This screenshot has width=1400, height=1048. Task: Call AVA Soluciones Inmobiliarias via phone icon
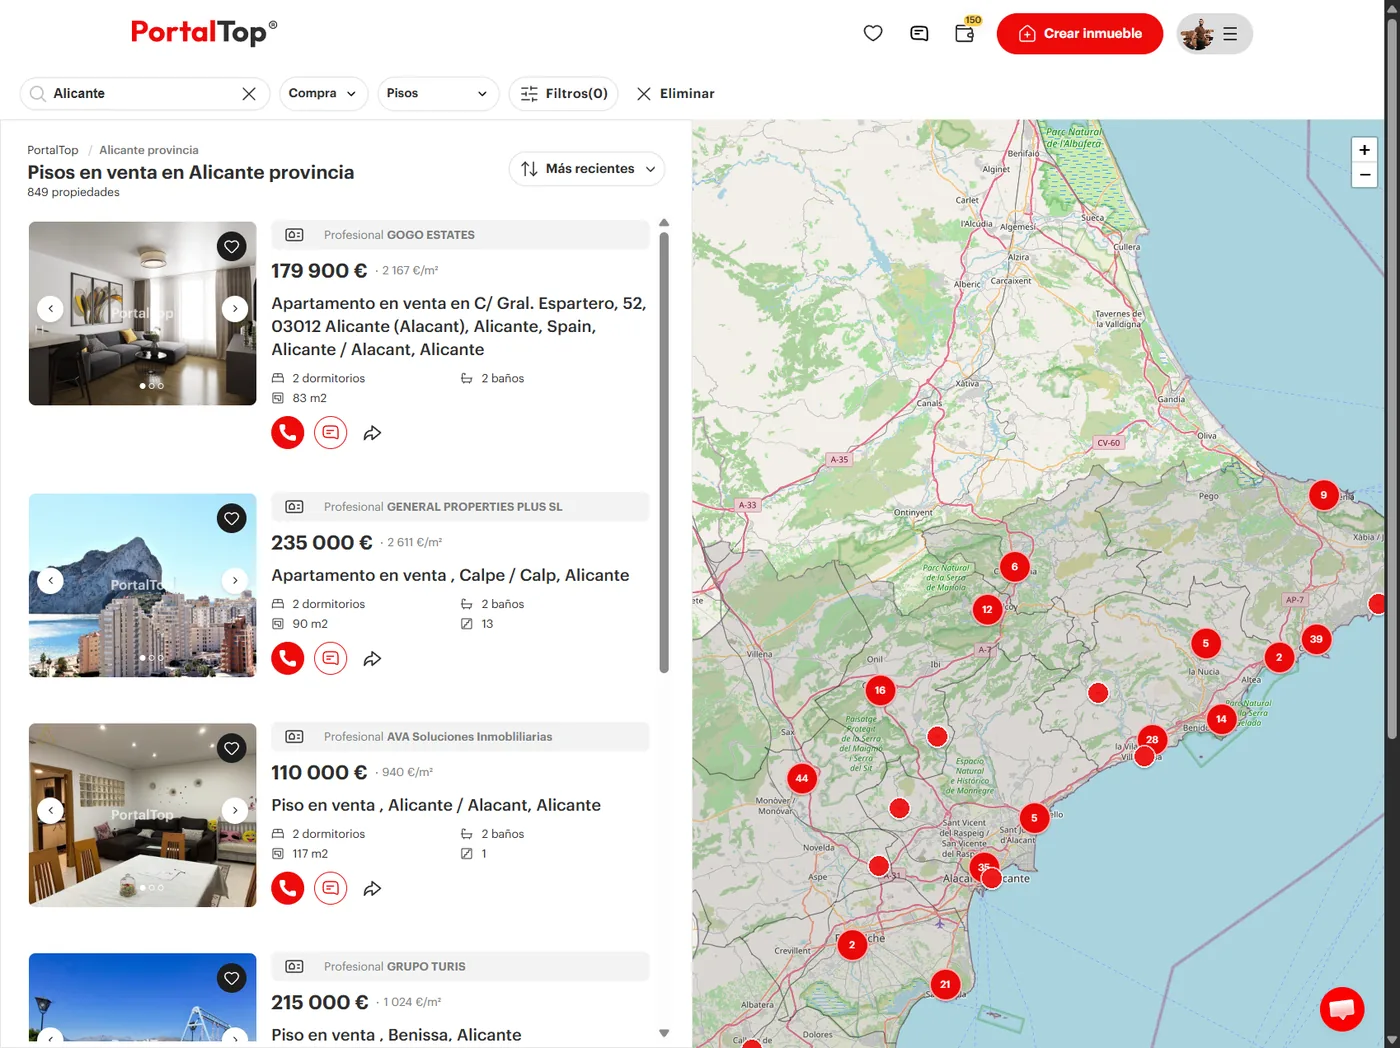click(288, 888)
